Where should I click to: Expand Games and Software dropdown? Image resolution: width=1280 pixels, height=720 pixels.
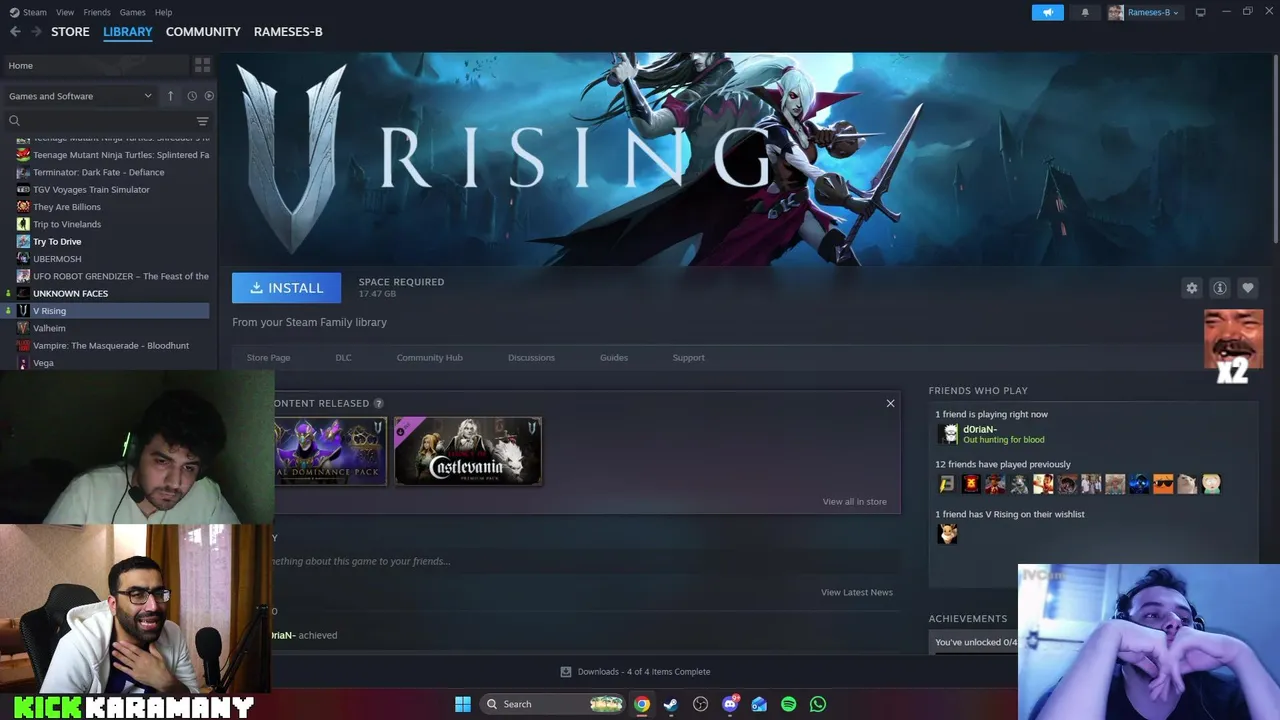tap(80, 96)
